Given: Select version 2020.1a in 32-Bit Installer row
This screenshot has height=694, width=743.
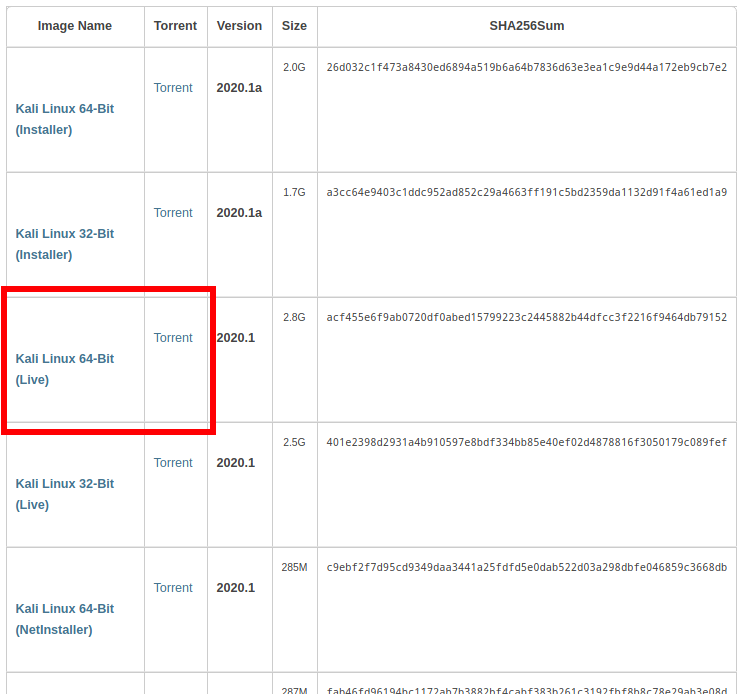Looking at the screenshot, I should (239, 213).
